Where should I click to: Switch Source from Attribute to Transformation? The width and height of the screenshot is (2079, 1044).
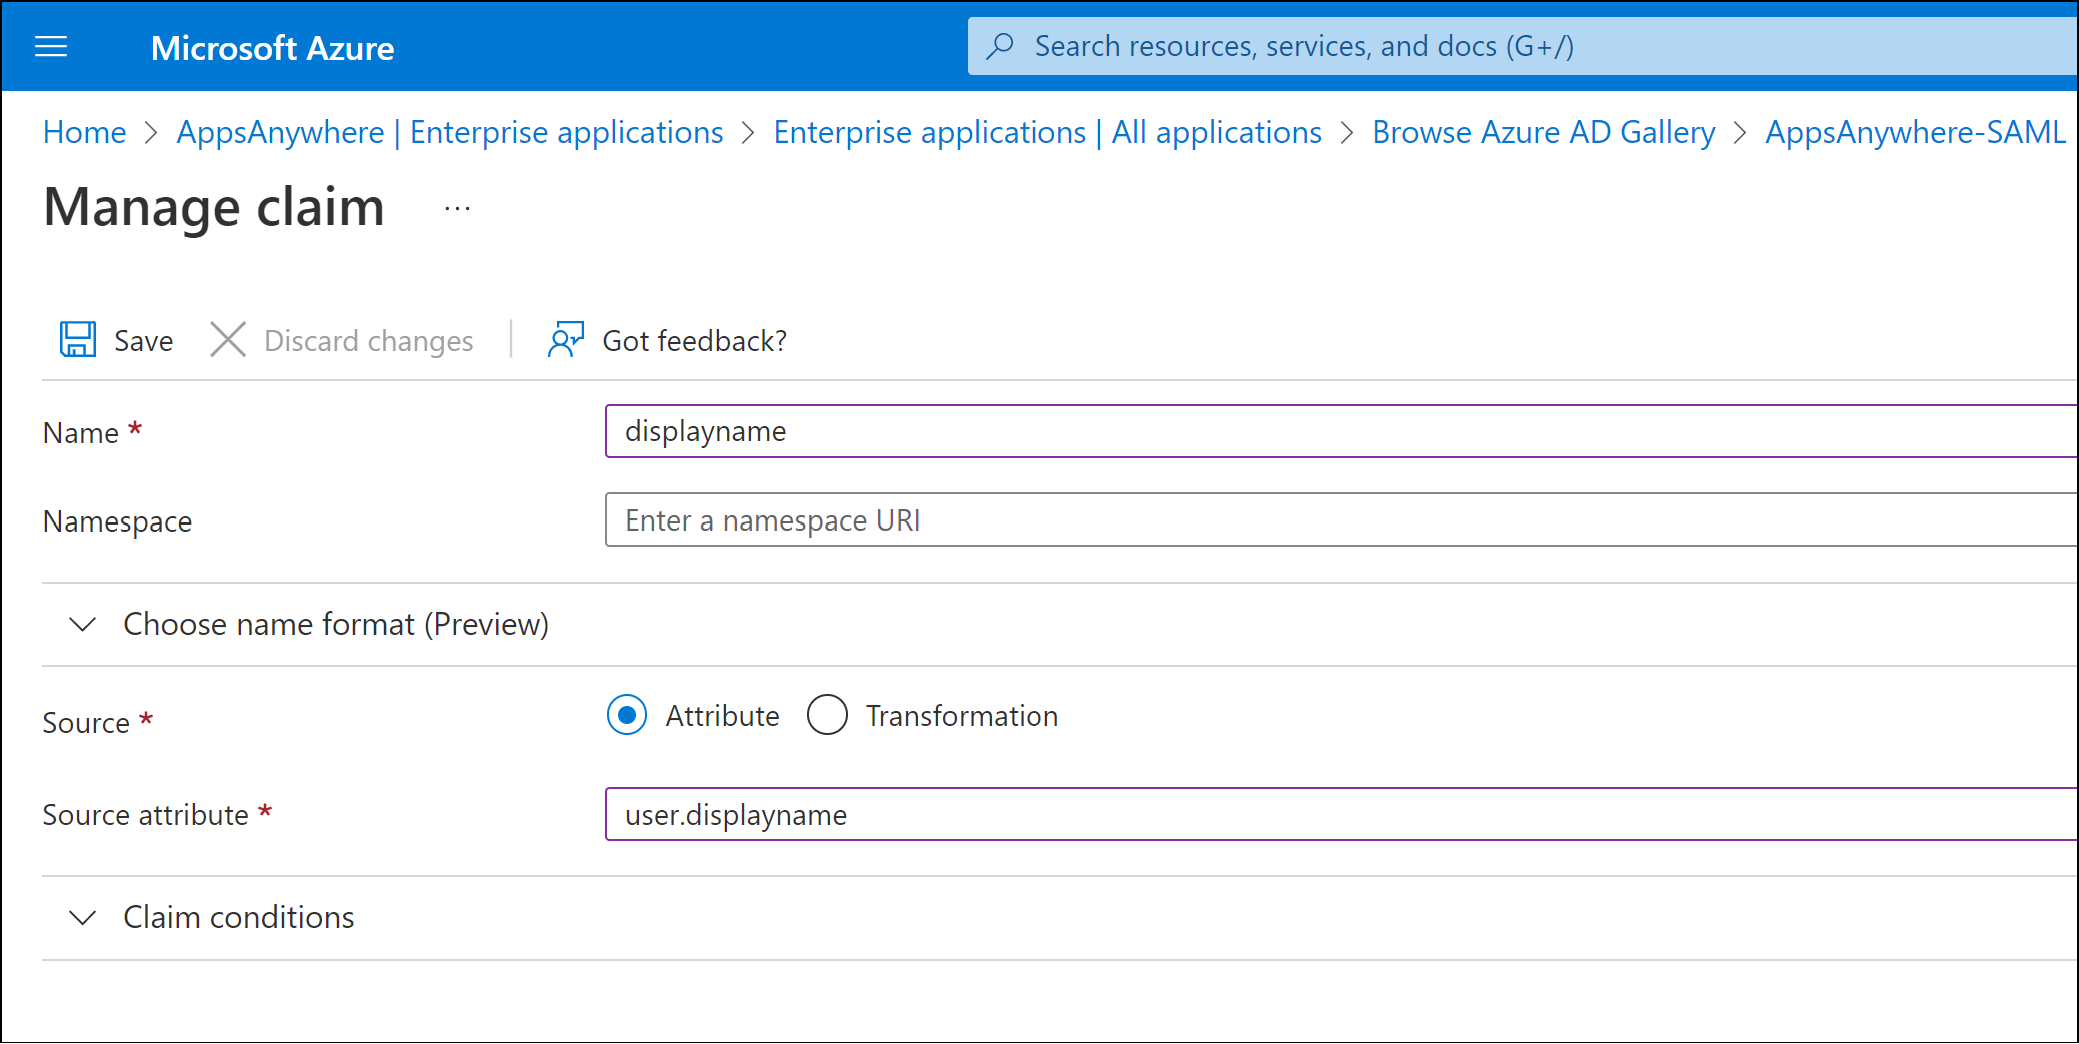pos(827,715)
